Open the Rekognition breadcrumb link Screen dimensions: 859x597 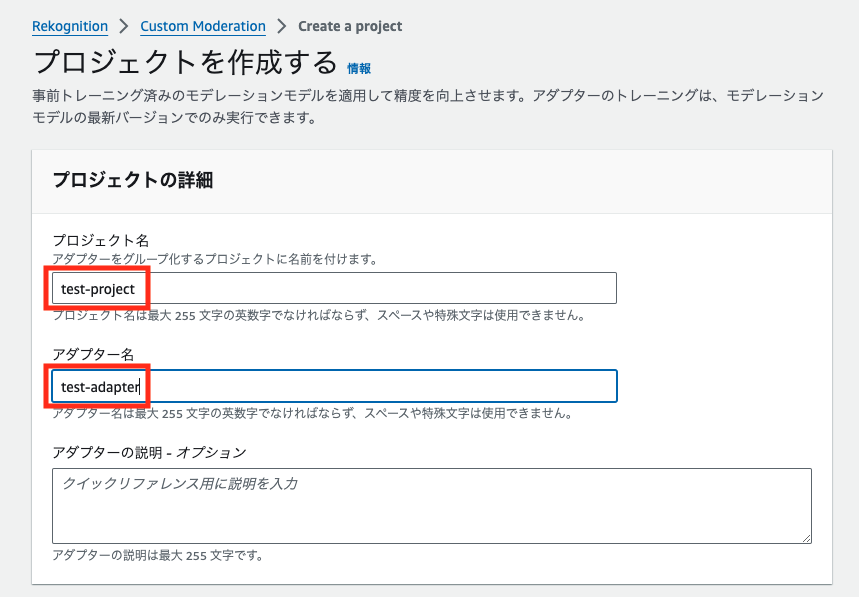70,26
